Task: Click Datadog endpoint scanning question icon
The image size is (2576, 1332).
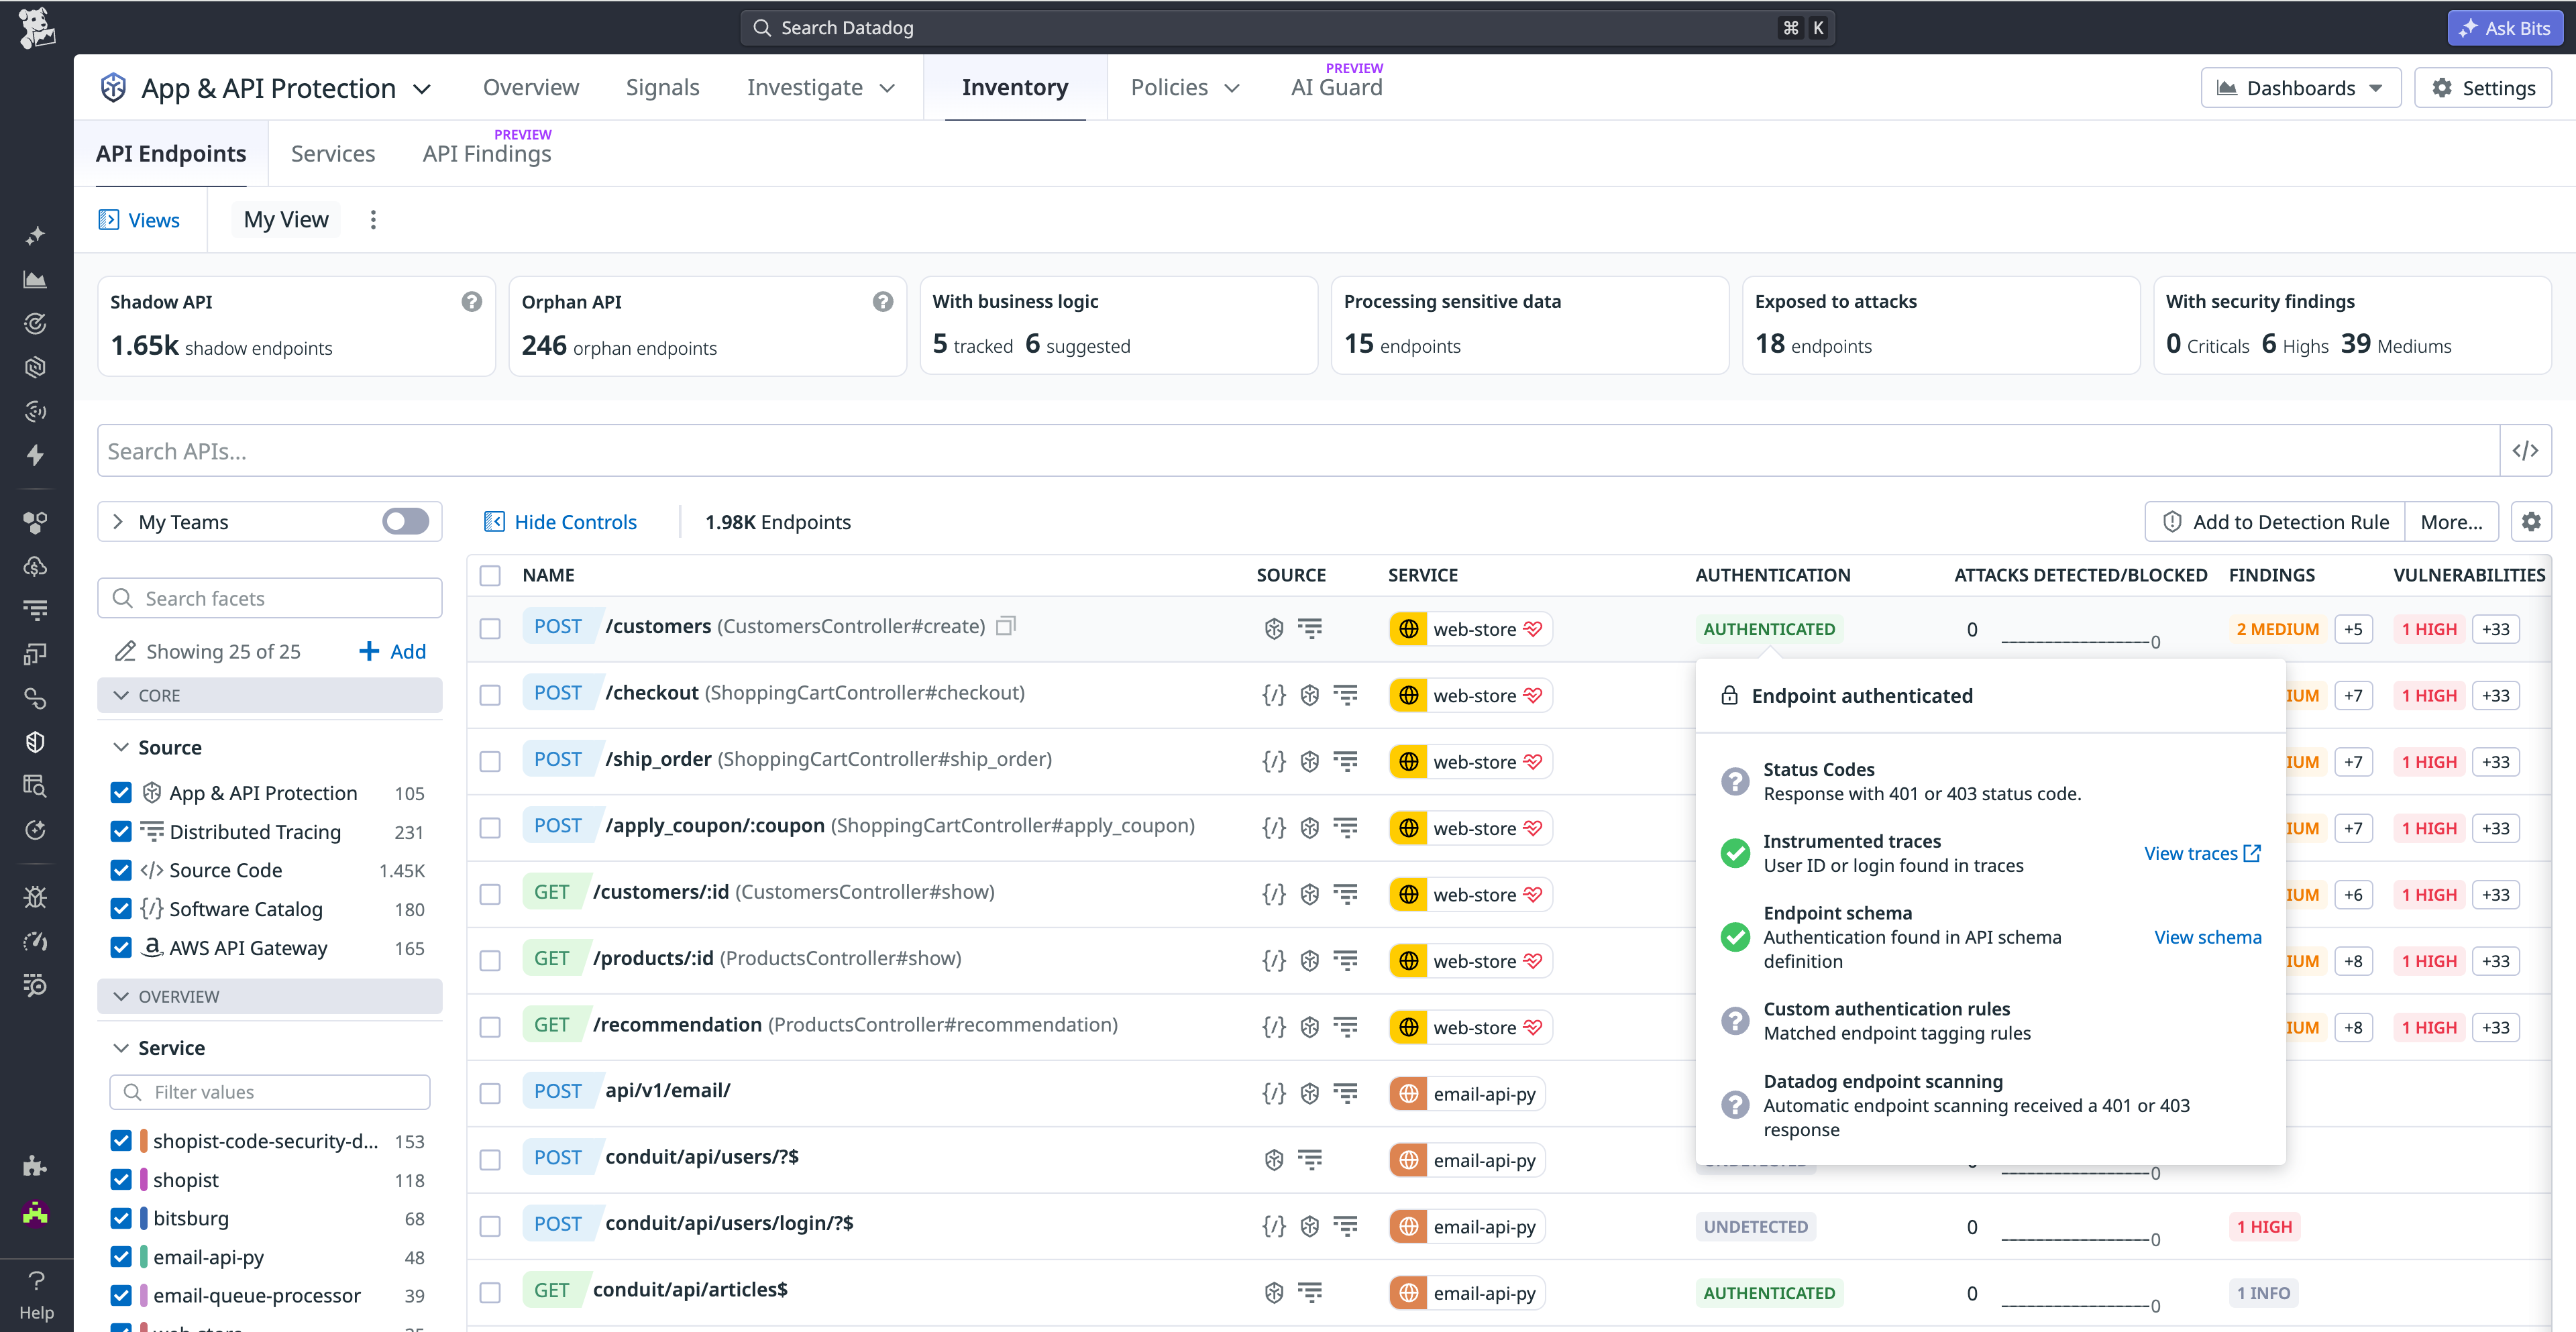Action: [1735, 1105]
